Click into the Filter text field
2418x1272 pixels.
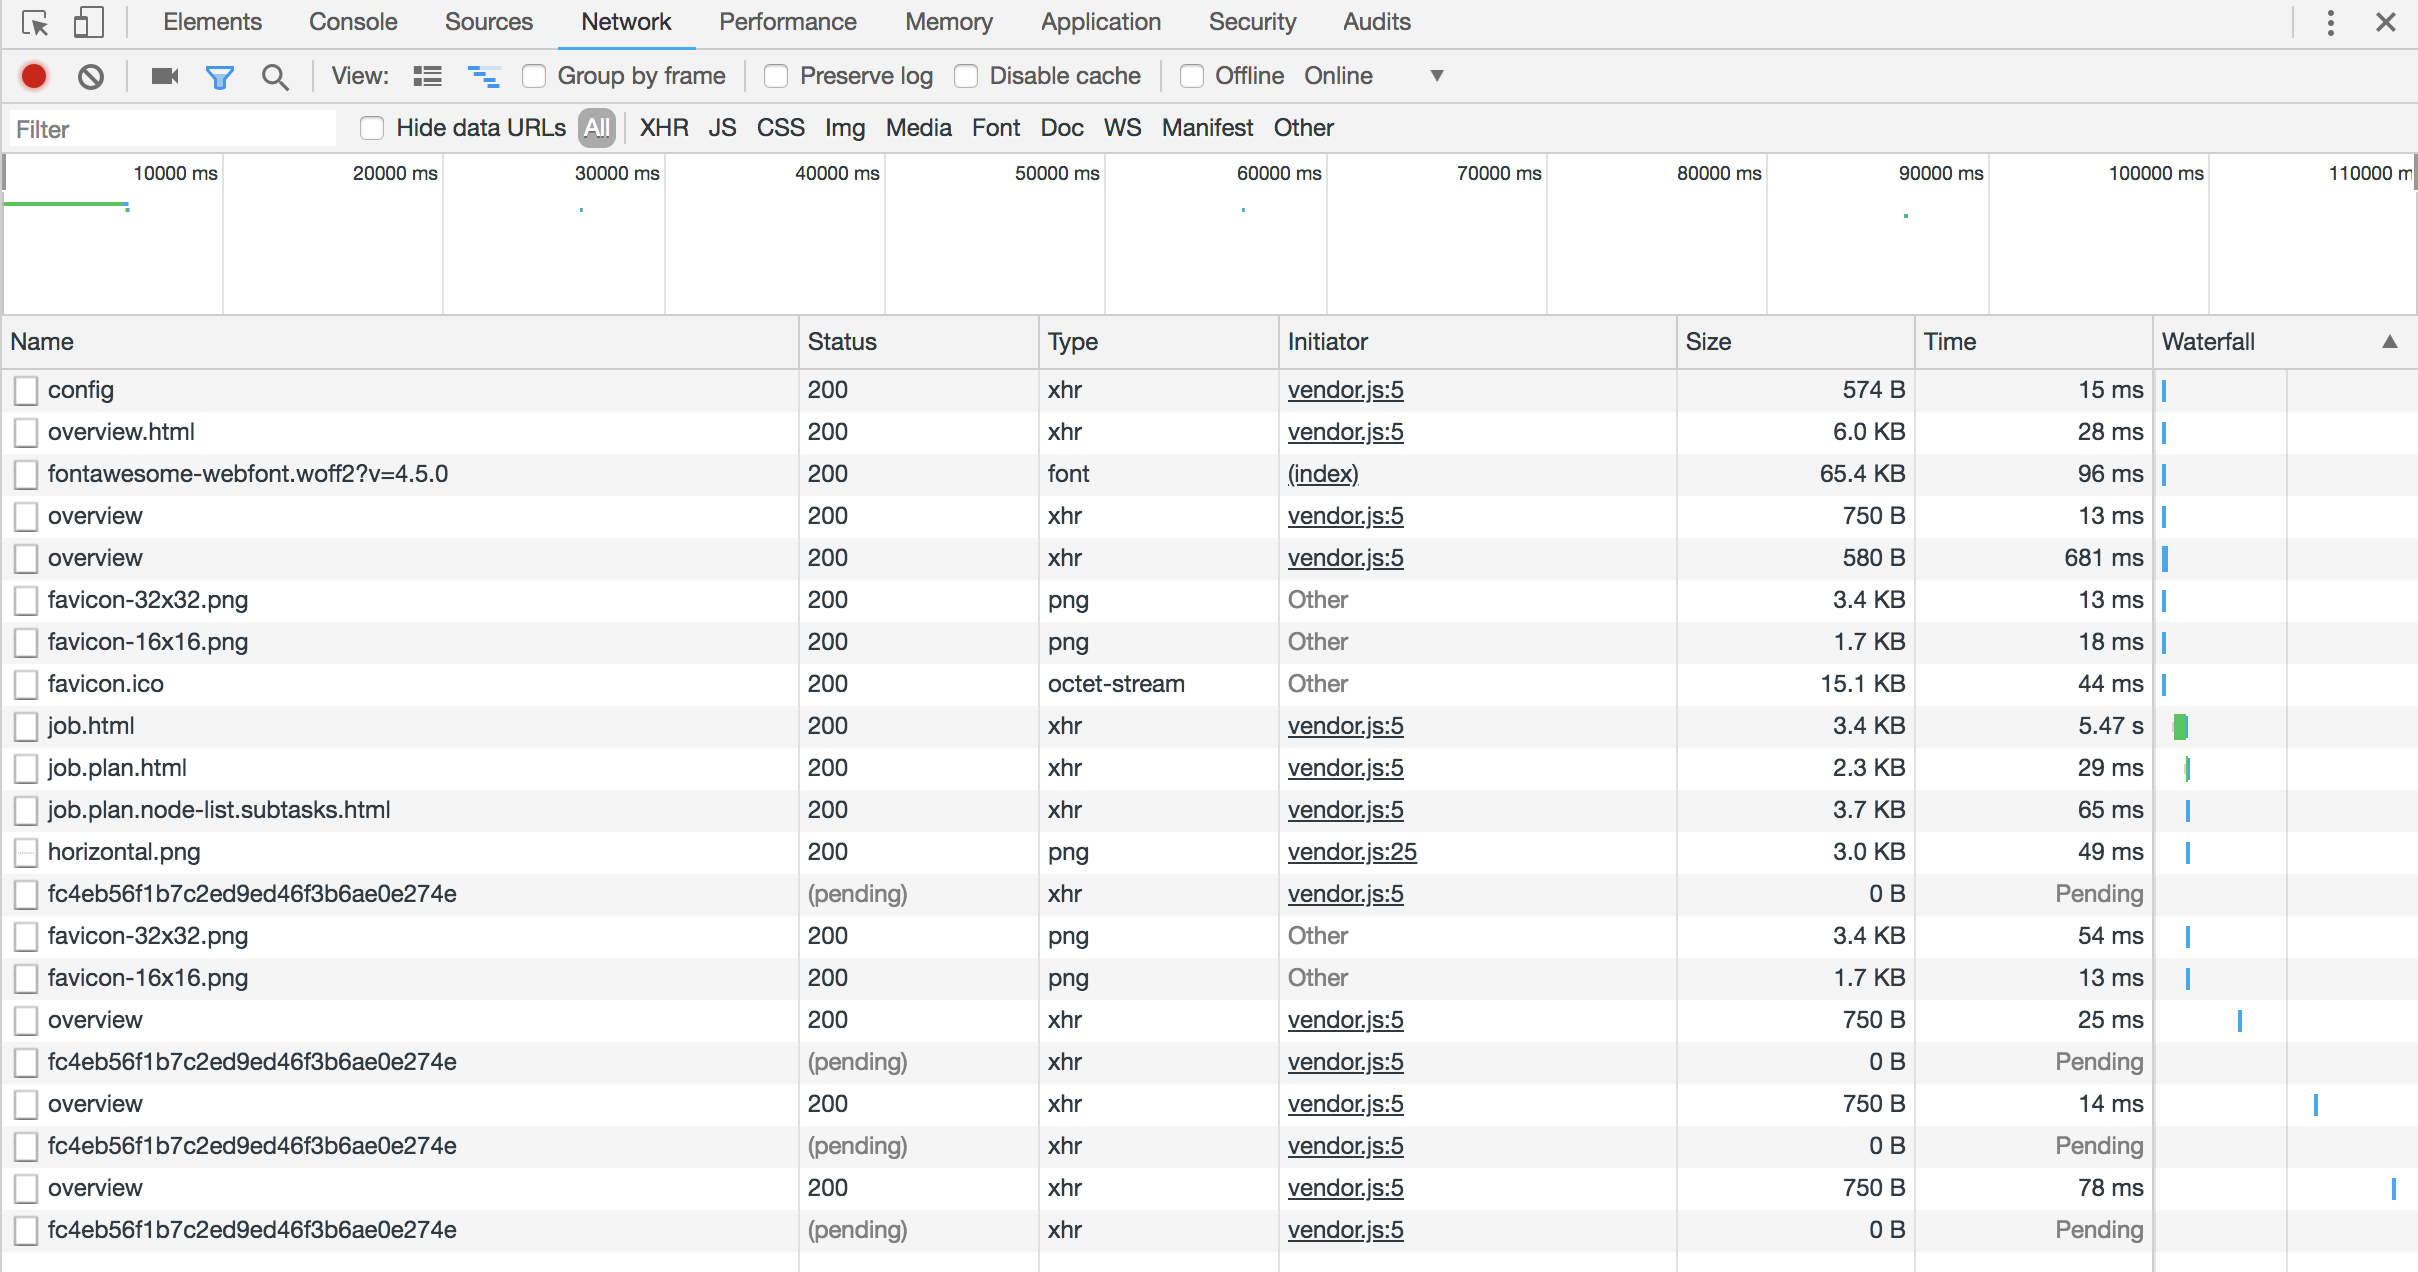tap(172, 129)
